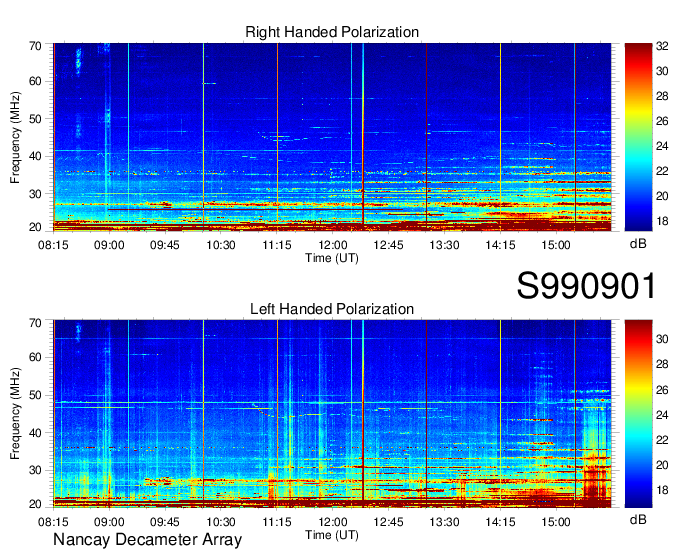Click the 09:00 time tick of Right Handed plot
Screen dimensions: 680x552
(109, 245)
